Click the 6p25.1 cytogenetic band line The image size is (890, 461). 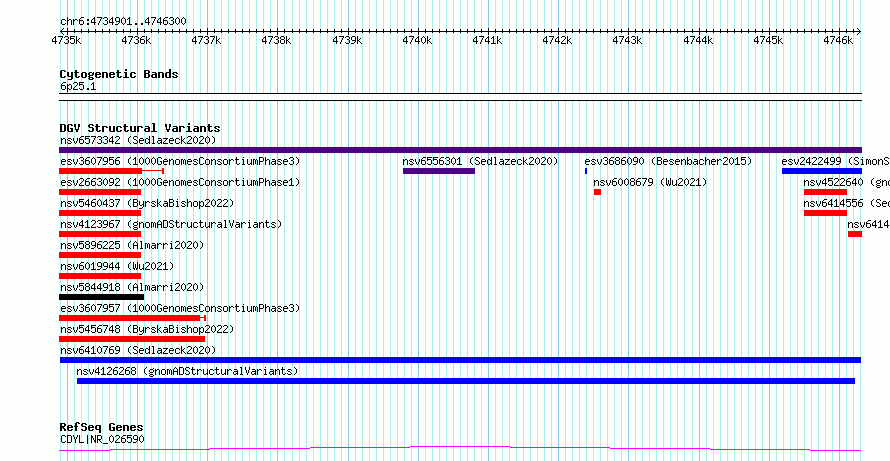460,97
